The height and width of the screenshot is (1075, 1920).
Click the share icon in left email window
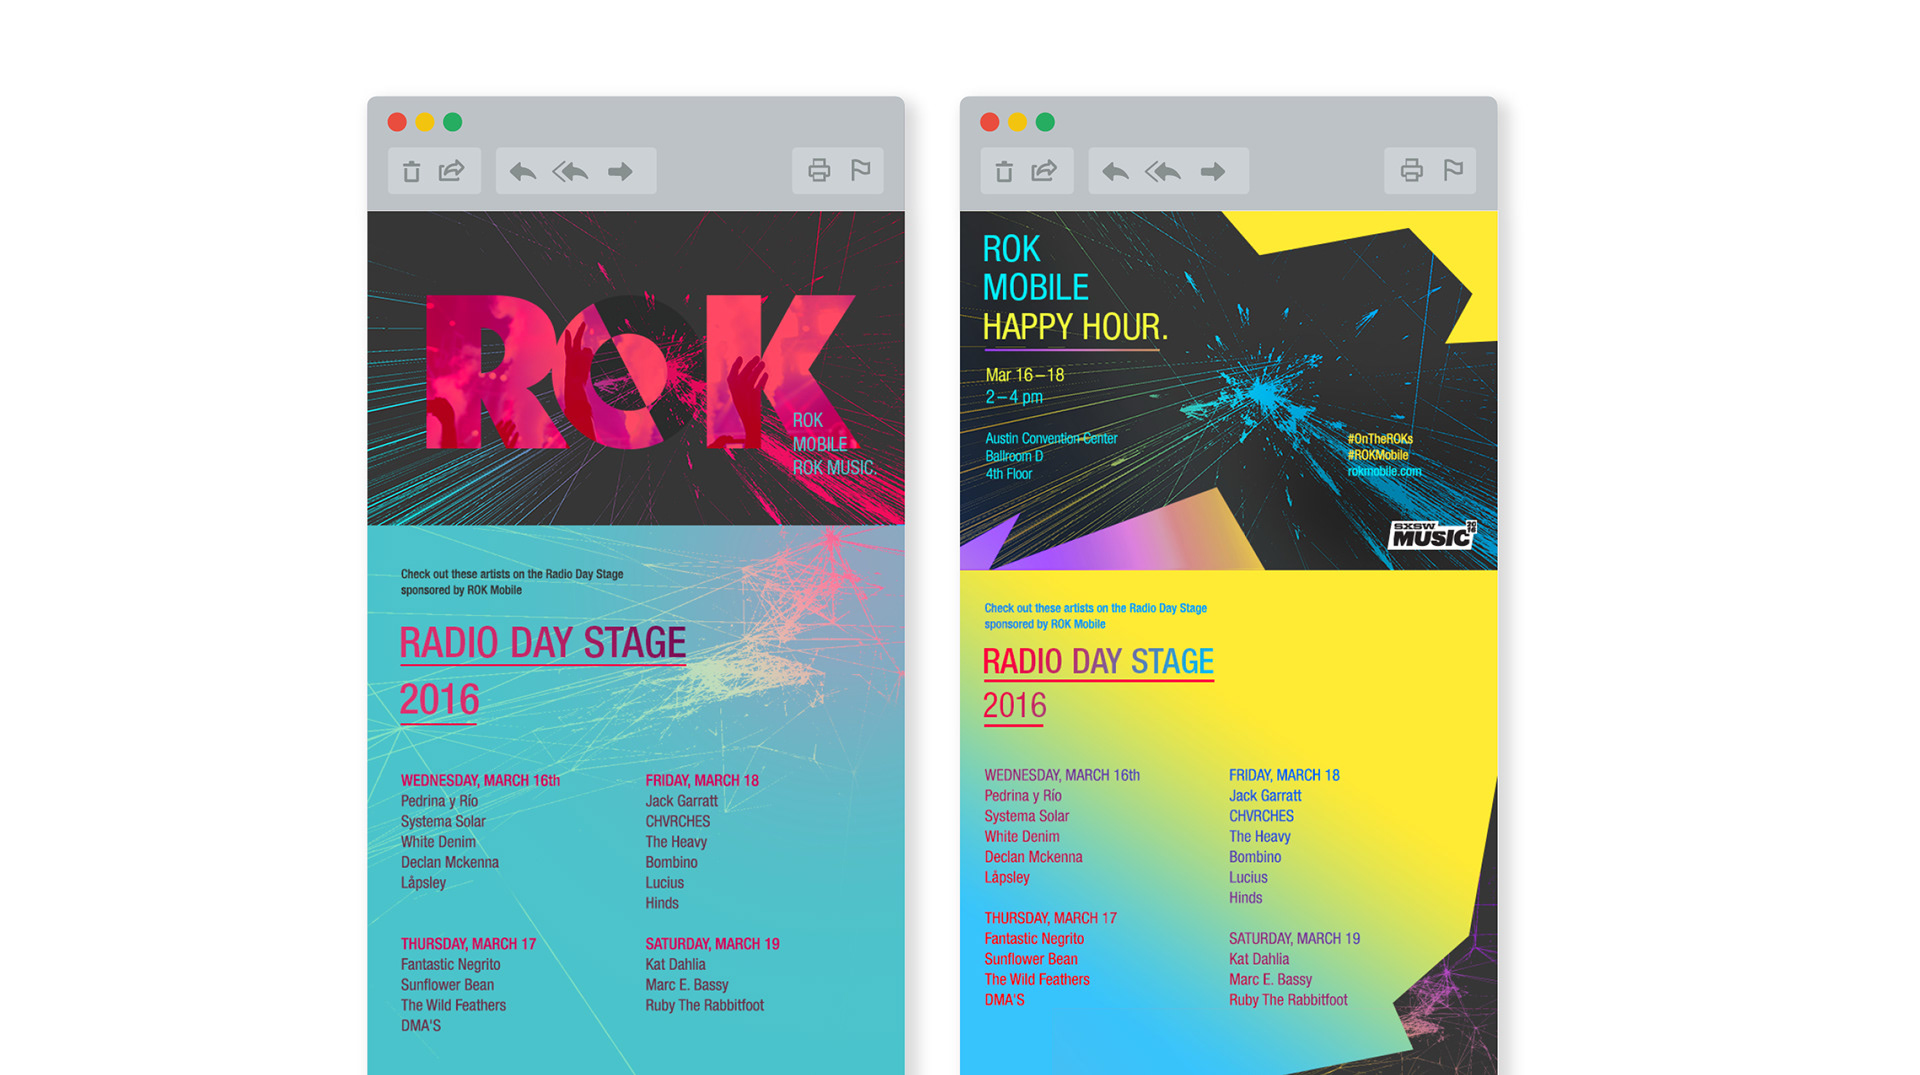[x=452, y=170]
